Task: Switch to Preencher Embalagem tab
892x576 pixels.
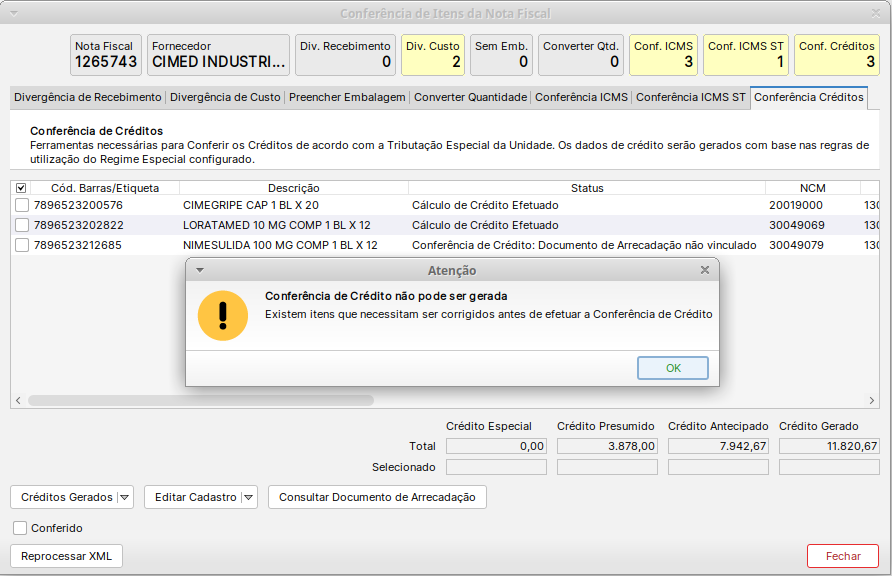Action: click(347, 97)
